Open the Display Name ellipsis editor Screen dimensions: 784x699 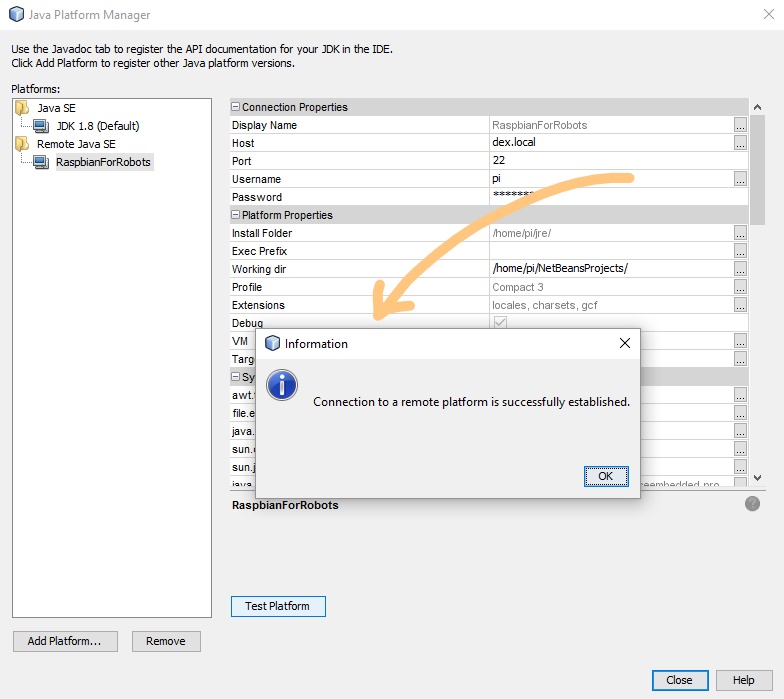pos(740,125)
